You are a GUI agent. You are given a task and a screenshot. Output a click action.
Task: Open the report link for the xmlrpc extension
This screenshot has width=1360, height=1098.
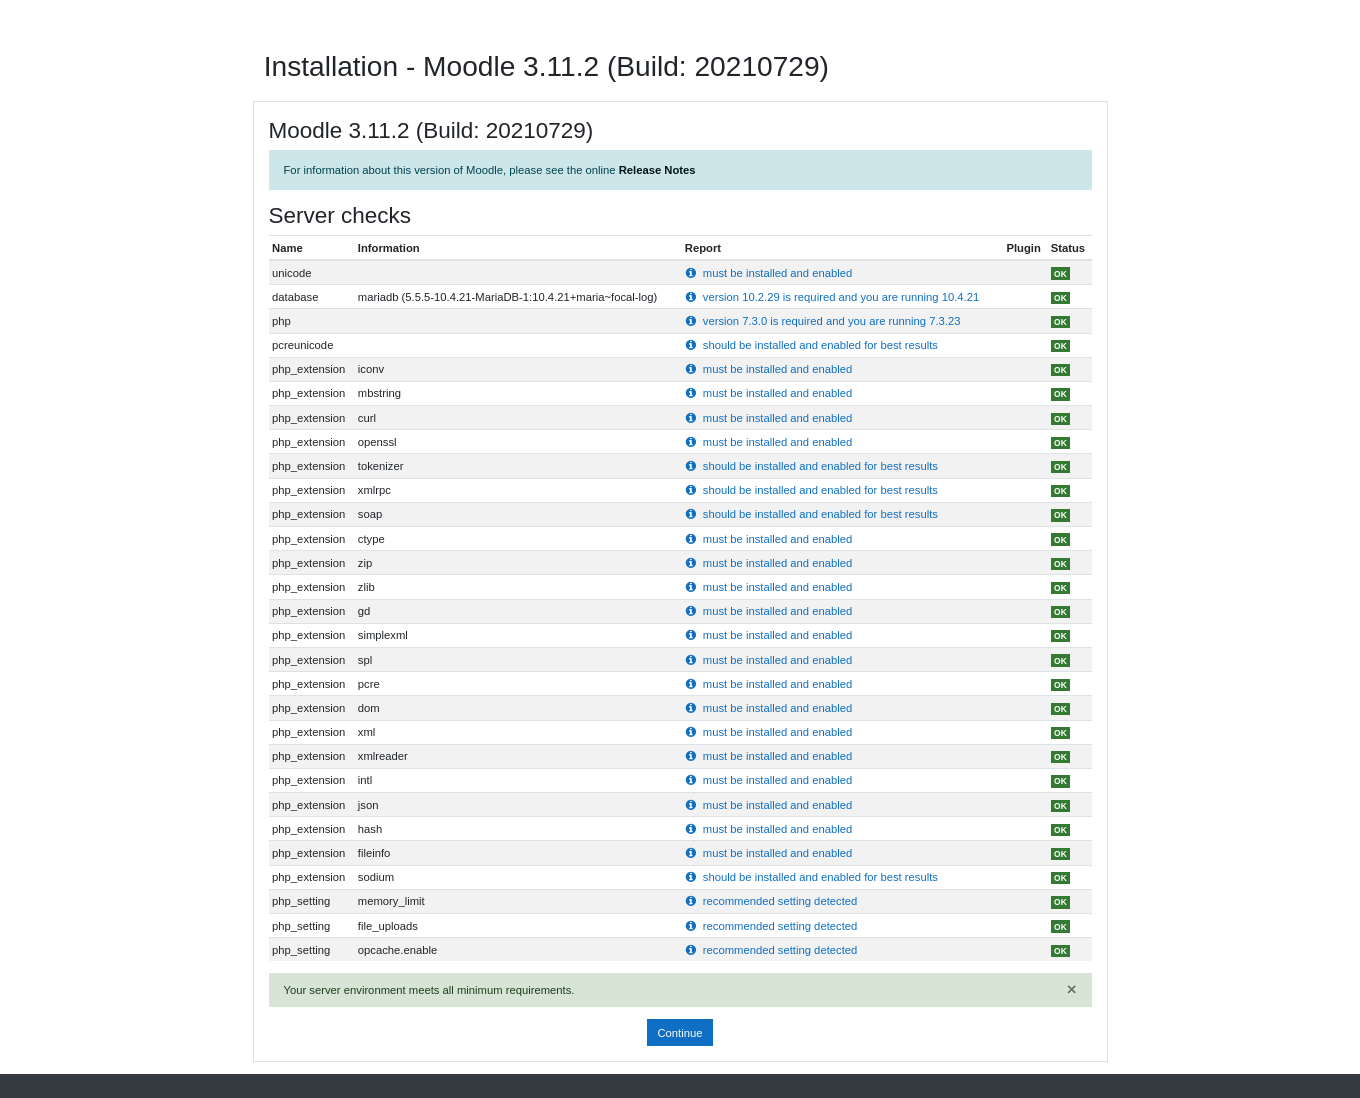(x=819, y=490)
